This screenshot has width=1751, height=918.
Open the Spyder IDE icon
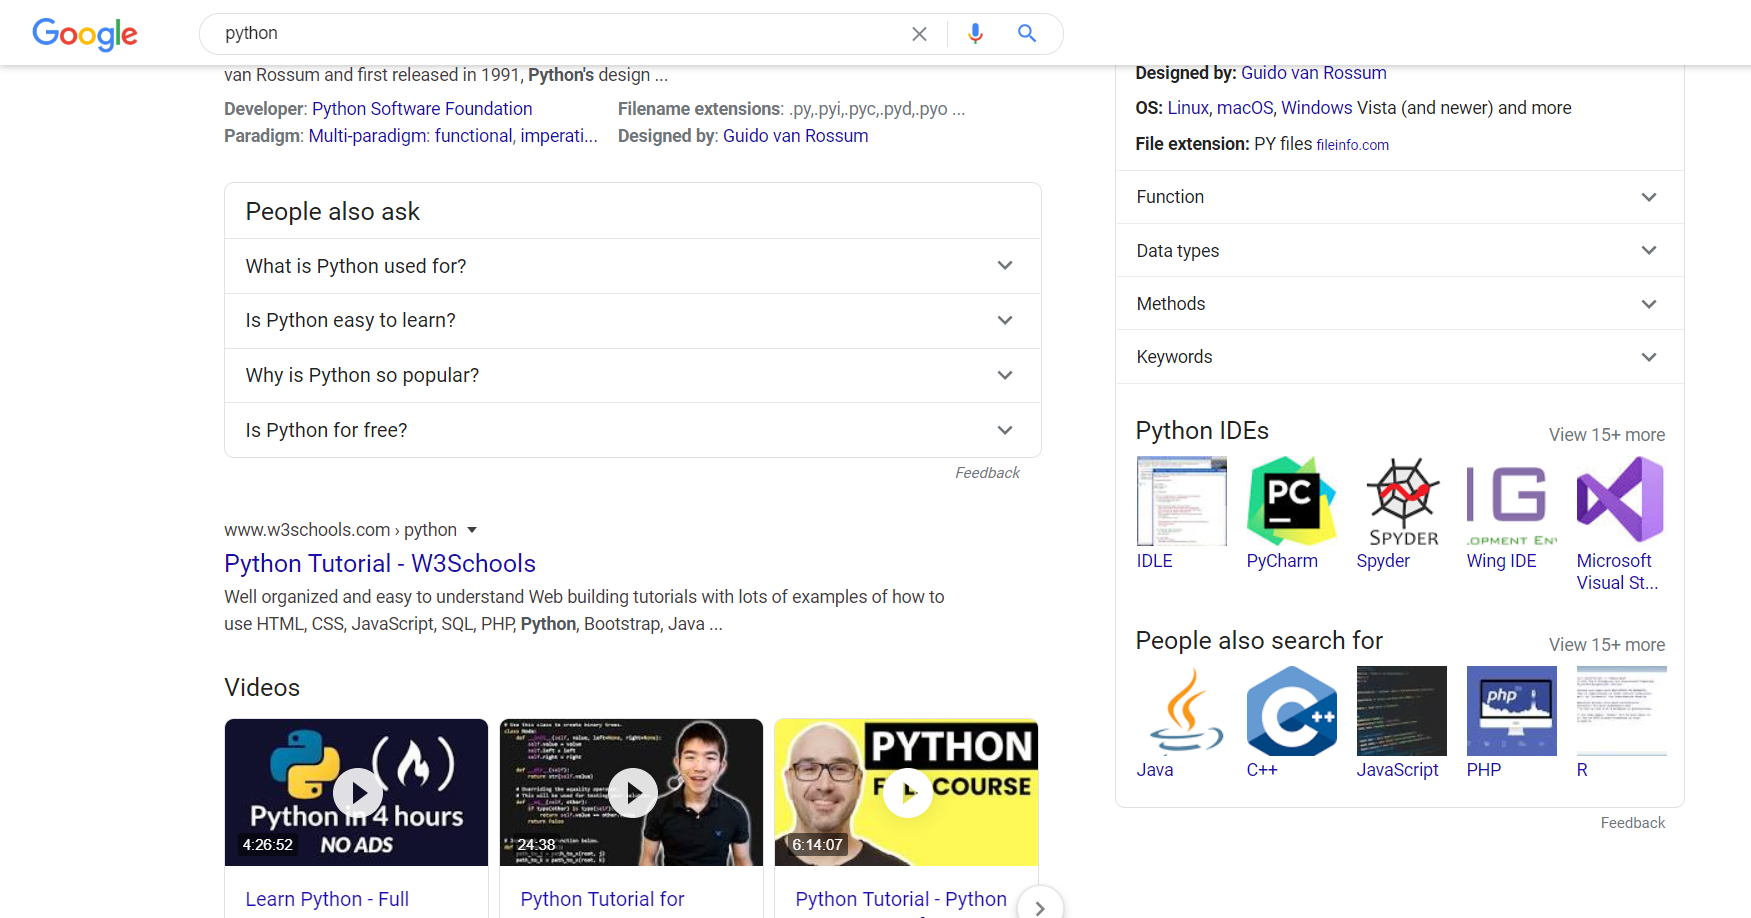[1402, 501]
